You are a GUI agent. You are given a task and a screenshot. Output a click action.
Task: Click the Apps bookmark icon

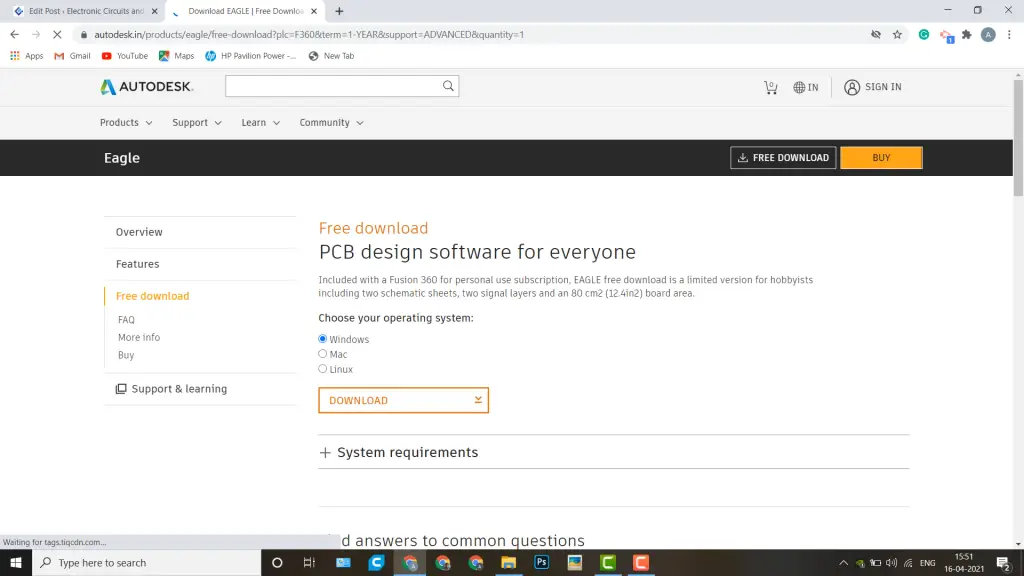pos(27,56)
